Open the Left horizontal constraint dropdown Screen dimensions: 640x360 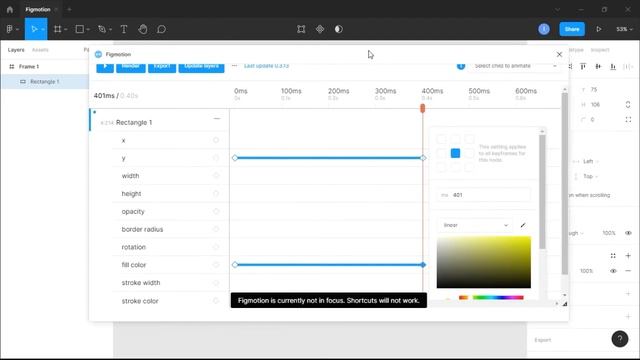coord(591,161)
